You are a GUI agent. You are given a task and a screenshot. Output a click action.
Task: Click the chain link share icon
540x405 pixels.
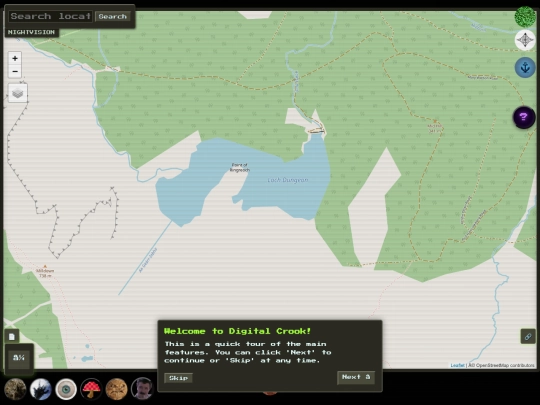pyautogui.click(x=528, y=336)
